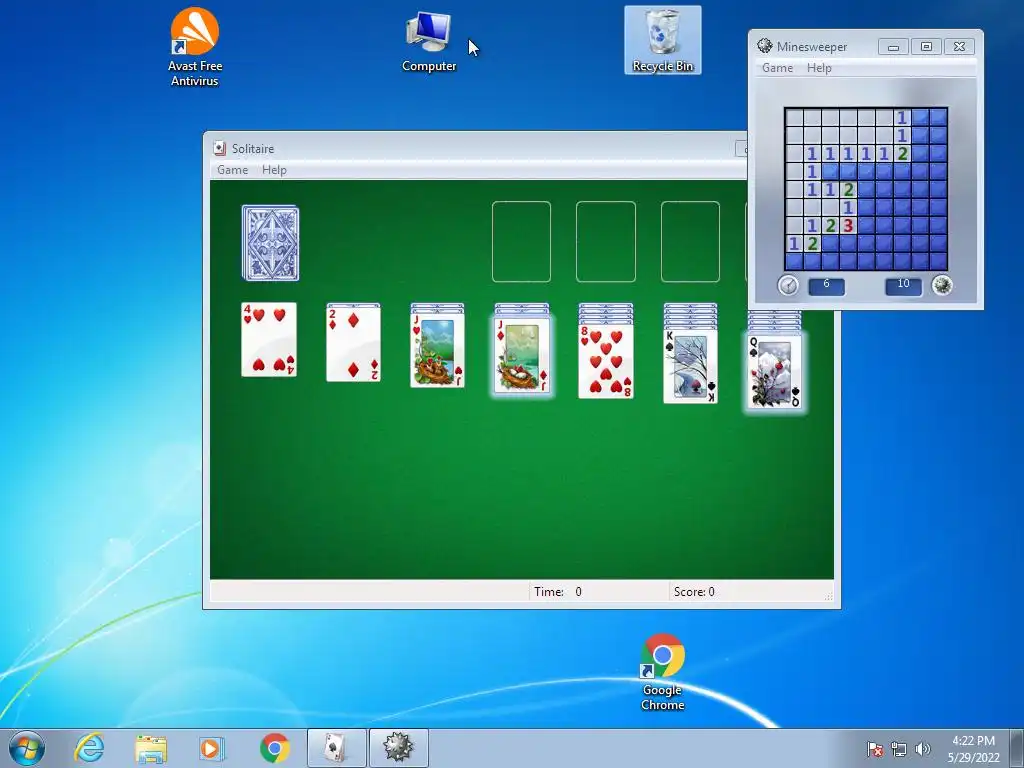
Task: Select the queen of spades card
Action: (775, 371)
